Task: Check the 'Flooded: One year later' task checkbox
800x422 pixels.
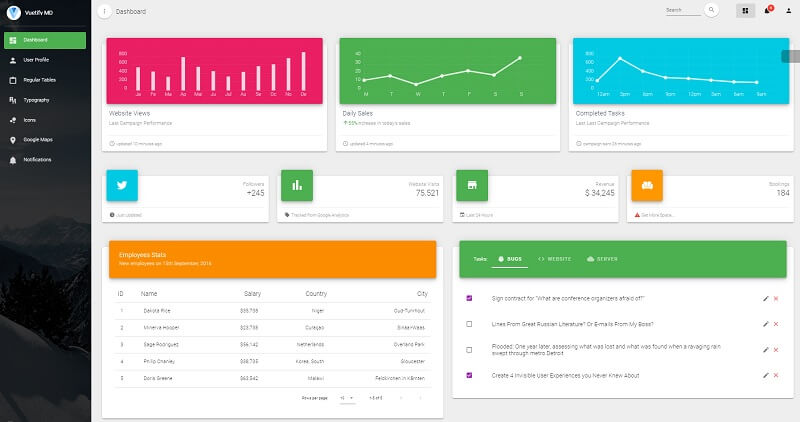Action: [470, 349]
